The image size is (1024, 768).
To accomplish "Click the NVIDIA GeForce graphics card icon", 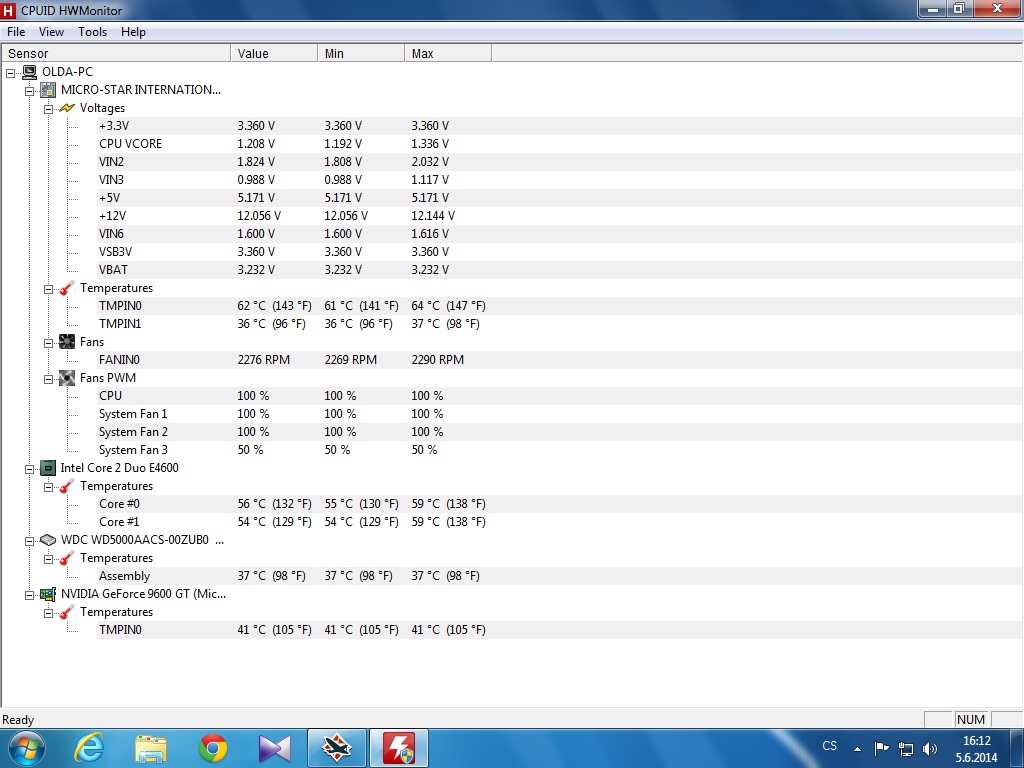I will point(48,594).
